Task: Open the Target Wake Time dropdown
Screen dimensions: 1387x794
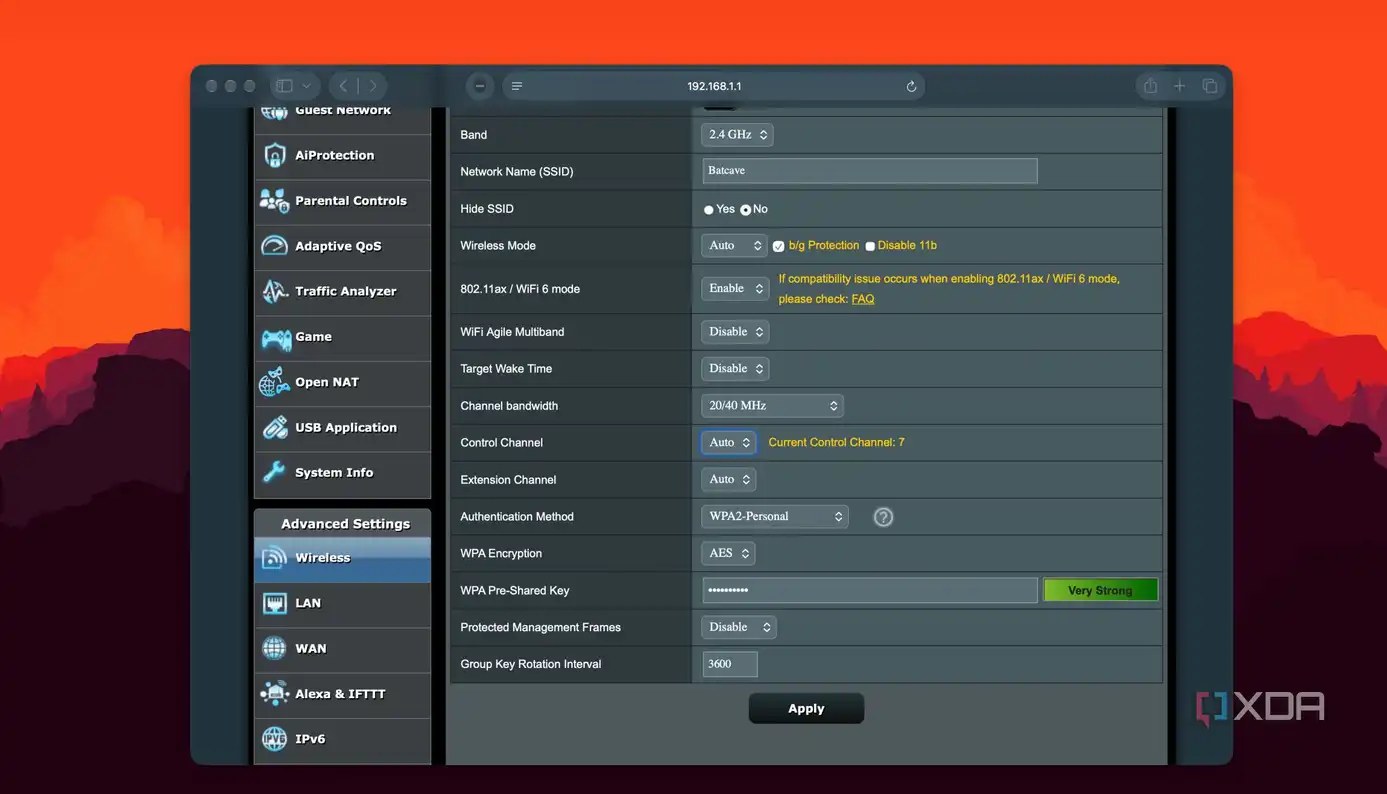Action: (x=736, y=369)
